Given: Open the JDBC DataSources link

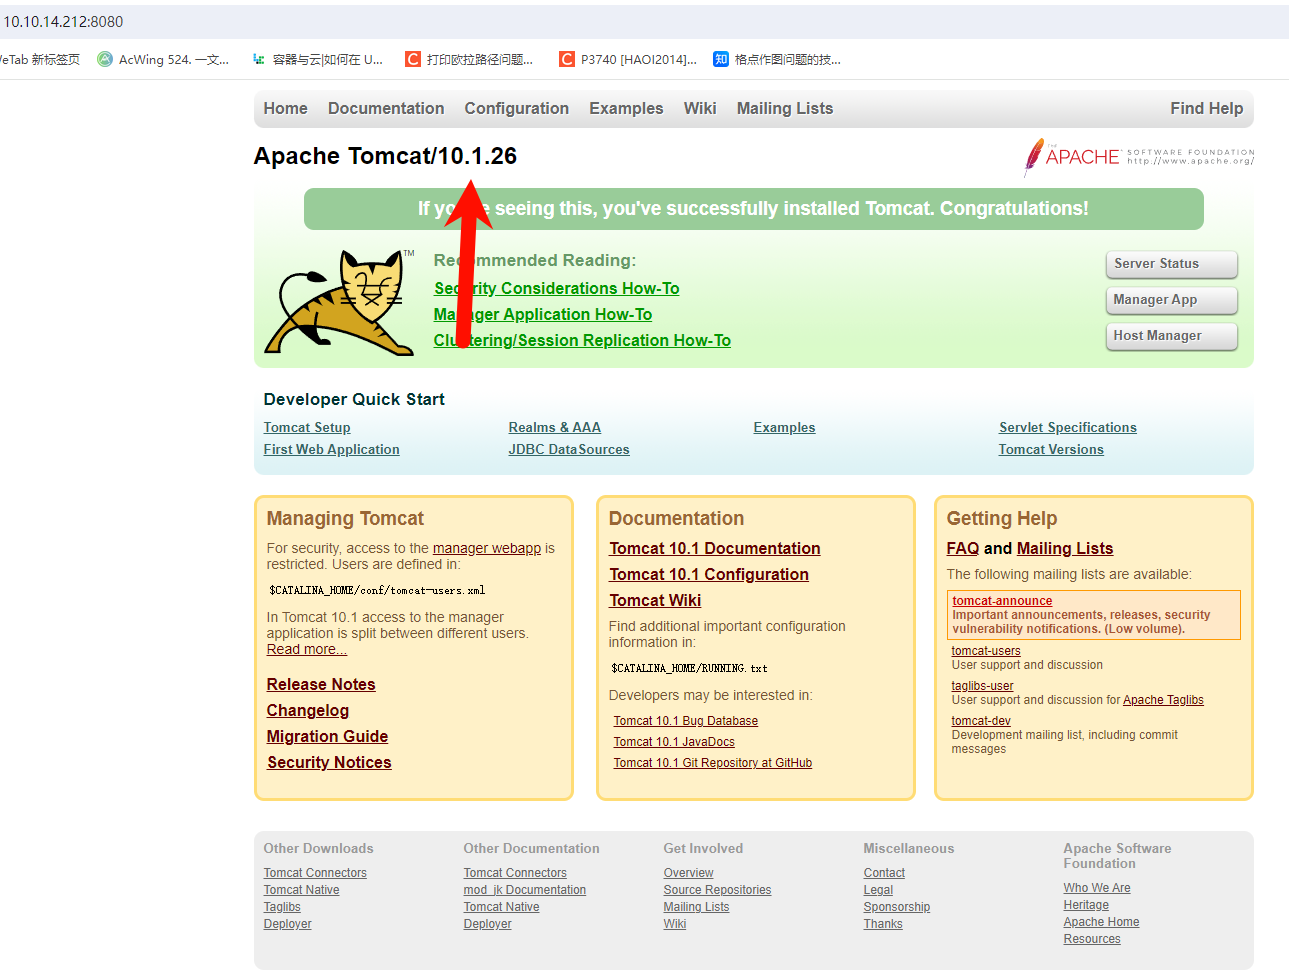Looking at the screenshot, I should pyautogui.click(x=569, y=449).
